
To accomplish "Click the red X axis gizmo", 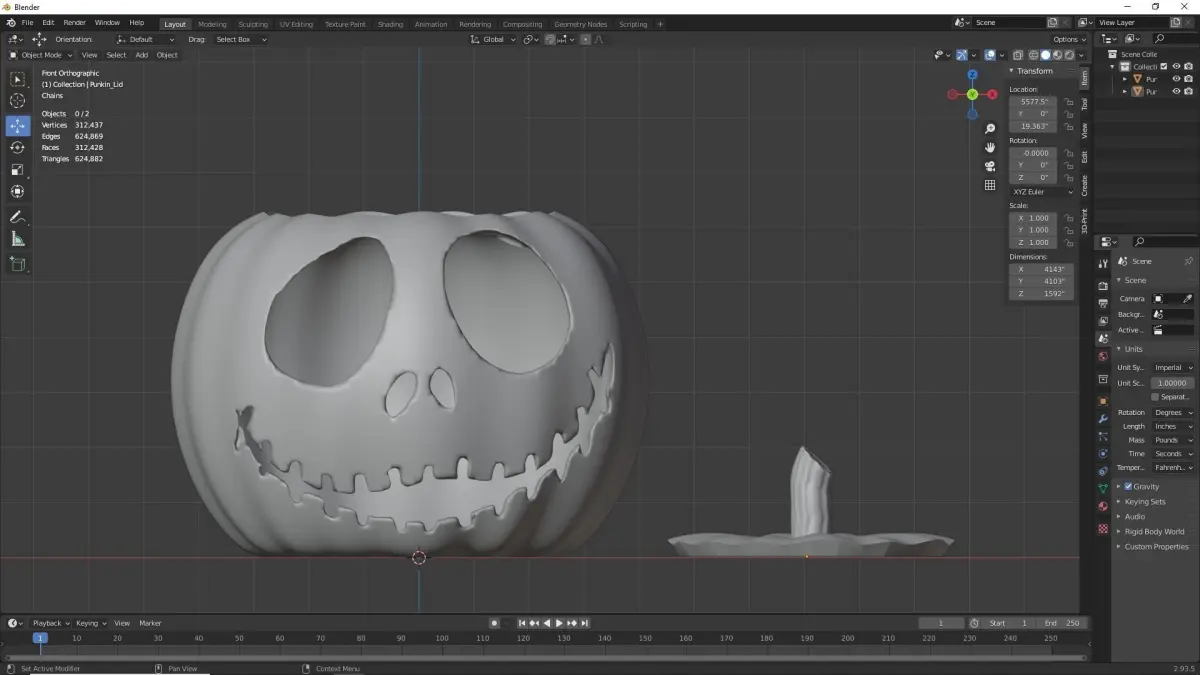I will 992,94.
